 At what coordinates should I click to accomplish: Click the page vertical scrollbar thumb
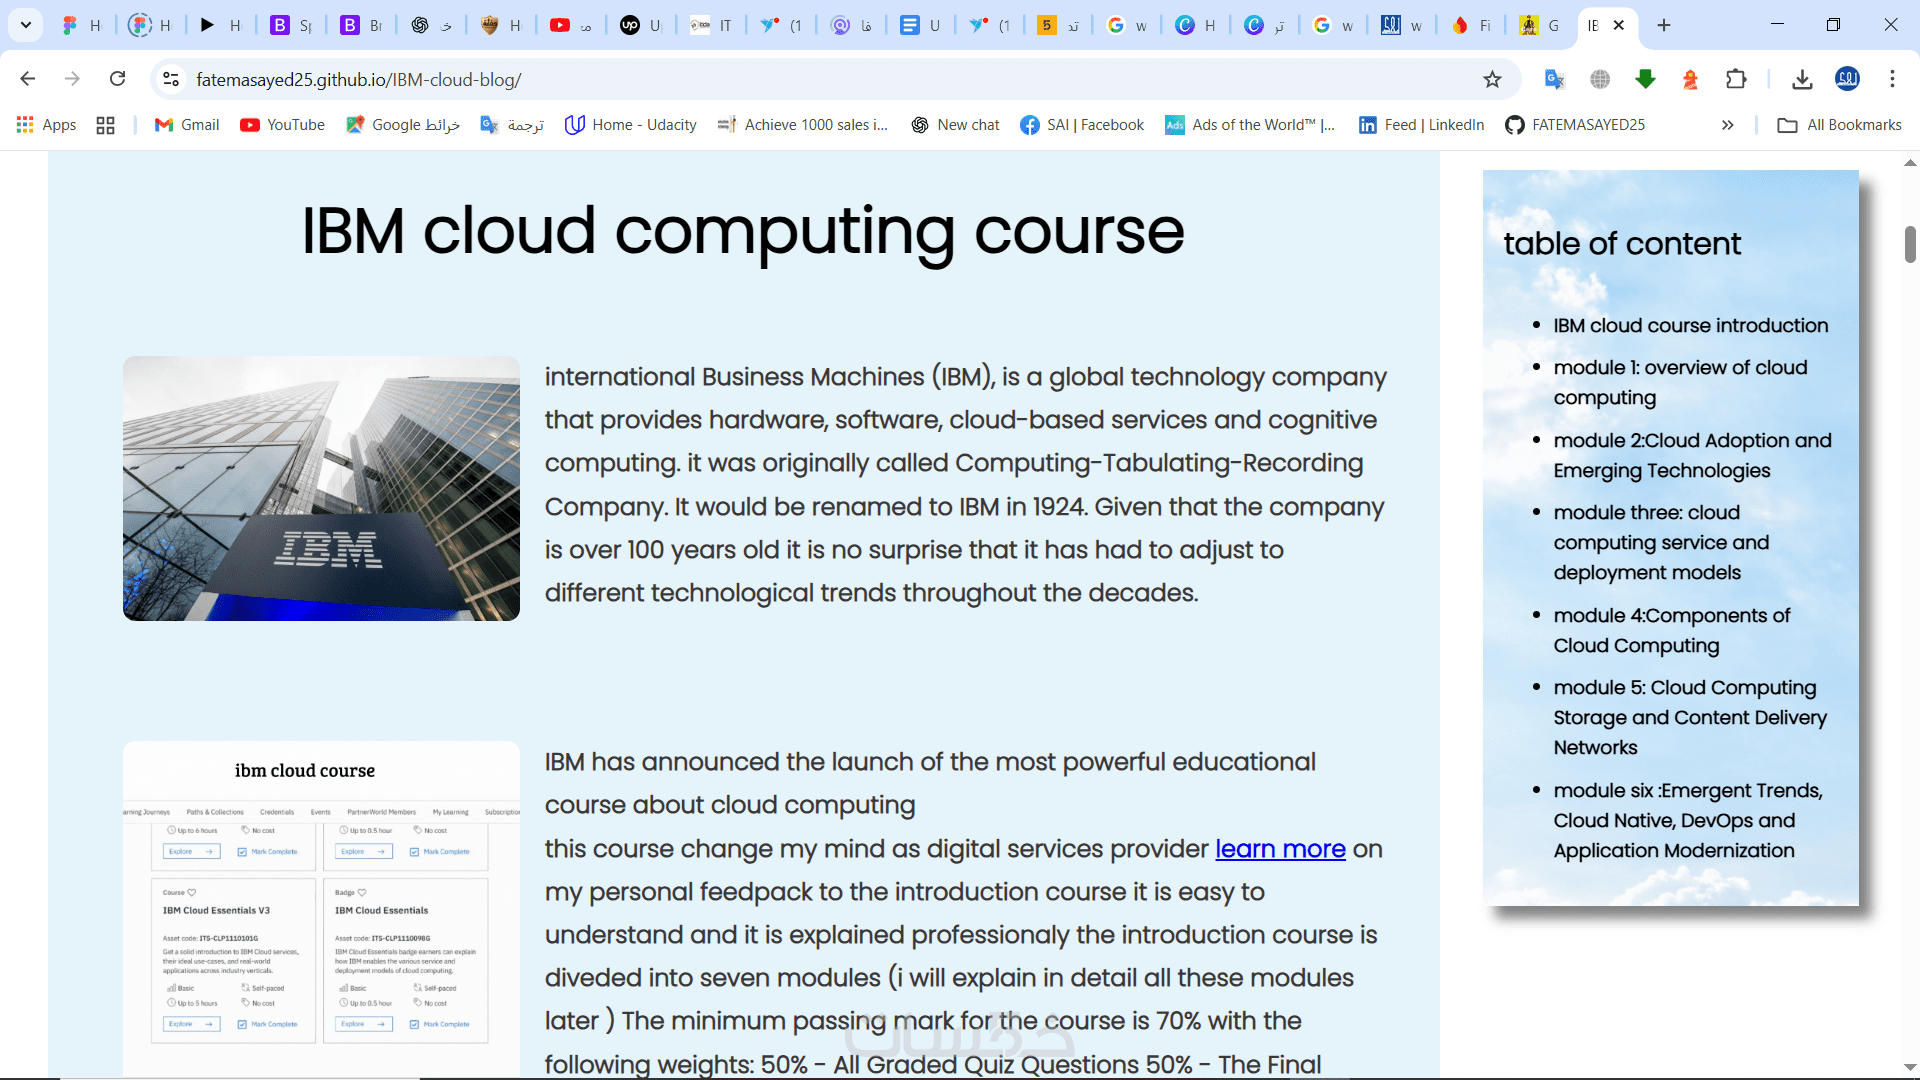click(1910, 245)
